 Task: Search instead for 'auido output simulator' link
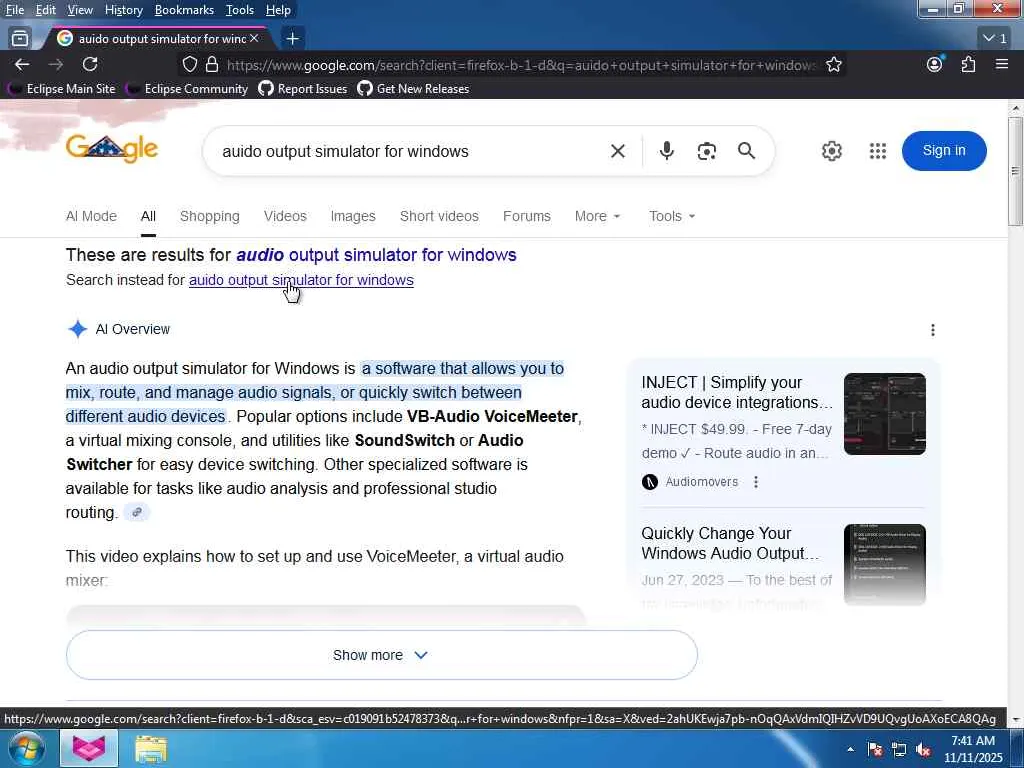pos(301,280)
